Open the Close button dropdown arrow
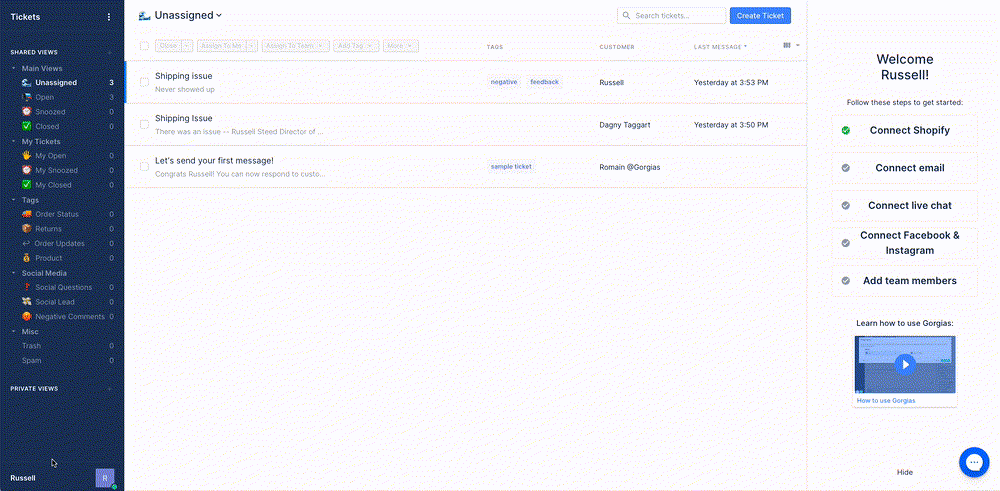This screenshot has width=1000, height=491. [x=187, y=46]
